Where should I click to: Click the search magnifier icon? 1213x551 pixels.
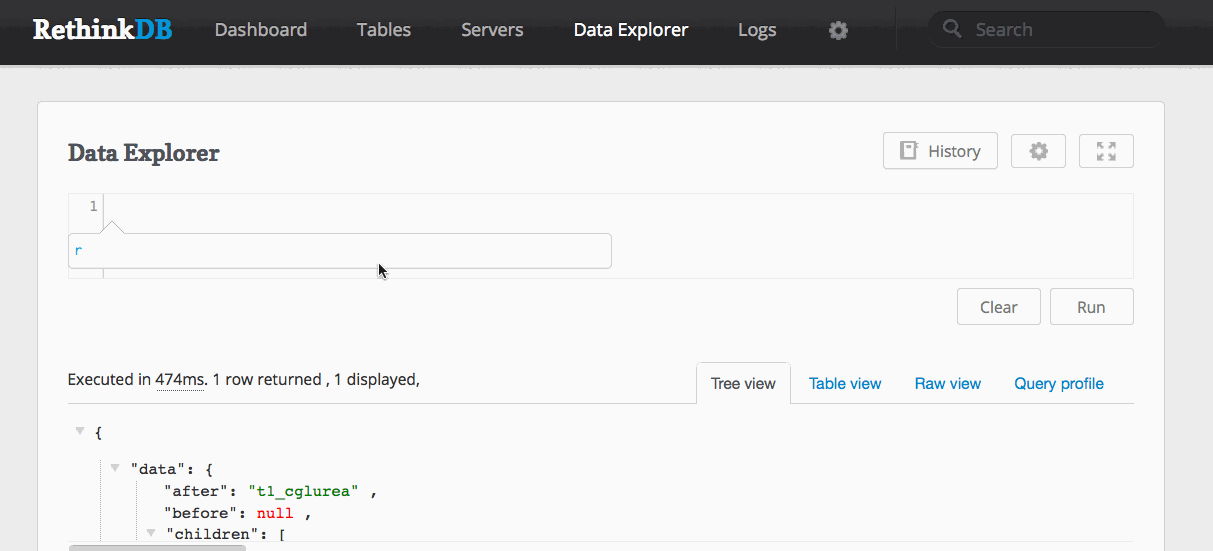(952, 29)
